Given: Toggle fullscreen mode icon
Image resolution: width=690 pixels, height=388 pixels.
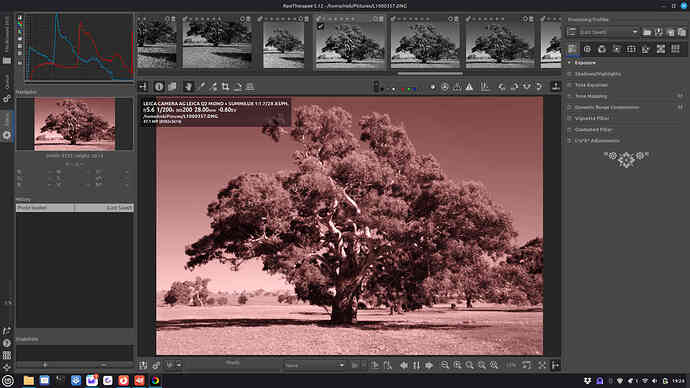Looking at the screenshot, I should tap(542, 365).
